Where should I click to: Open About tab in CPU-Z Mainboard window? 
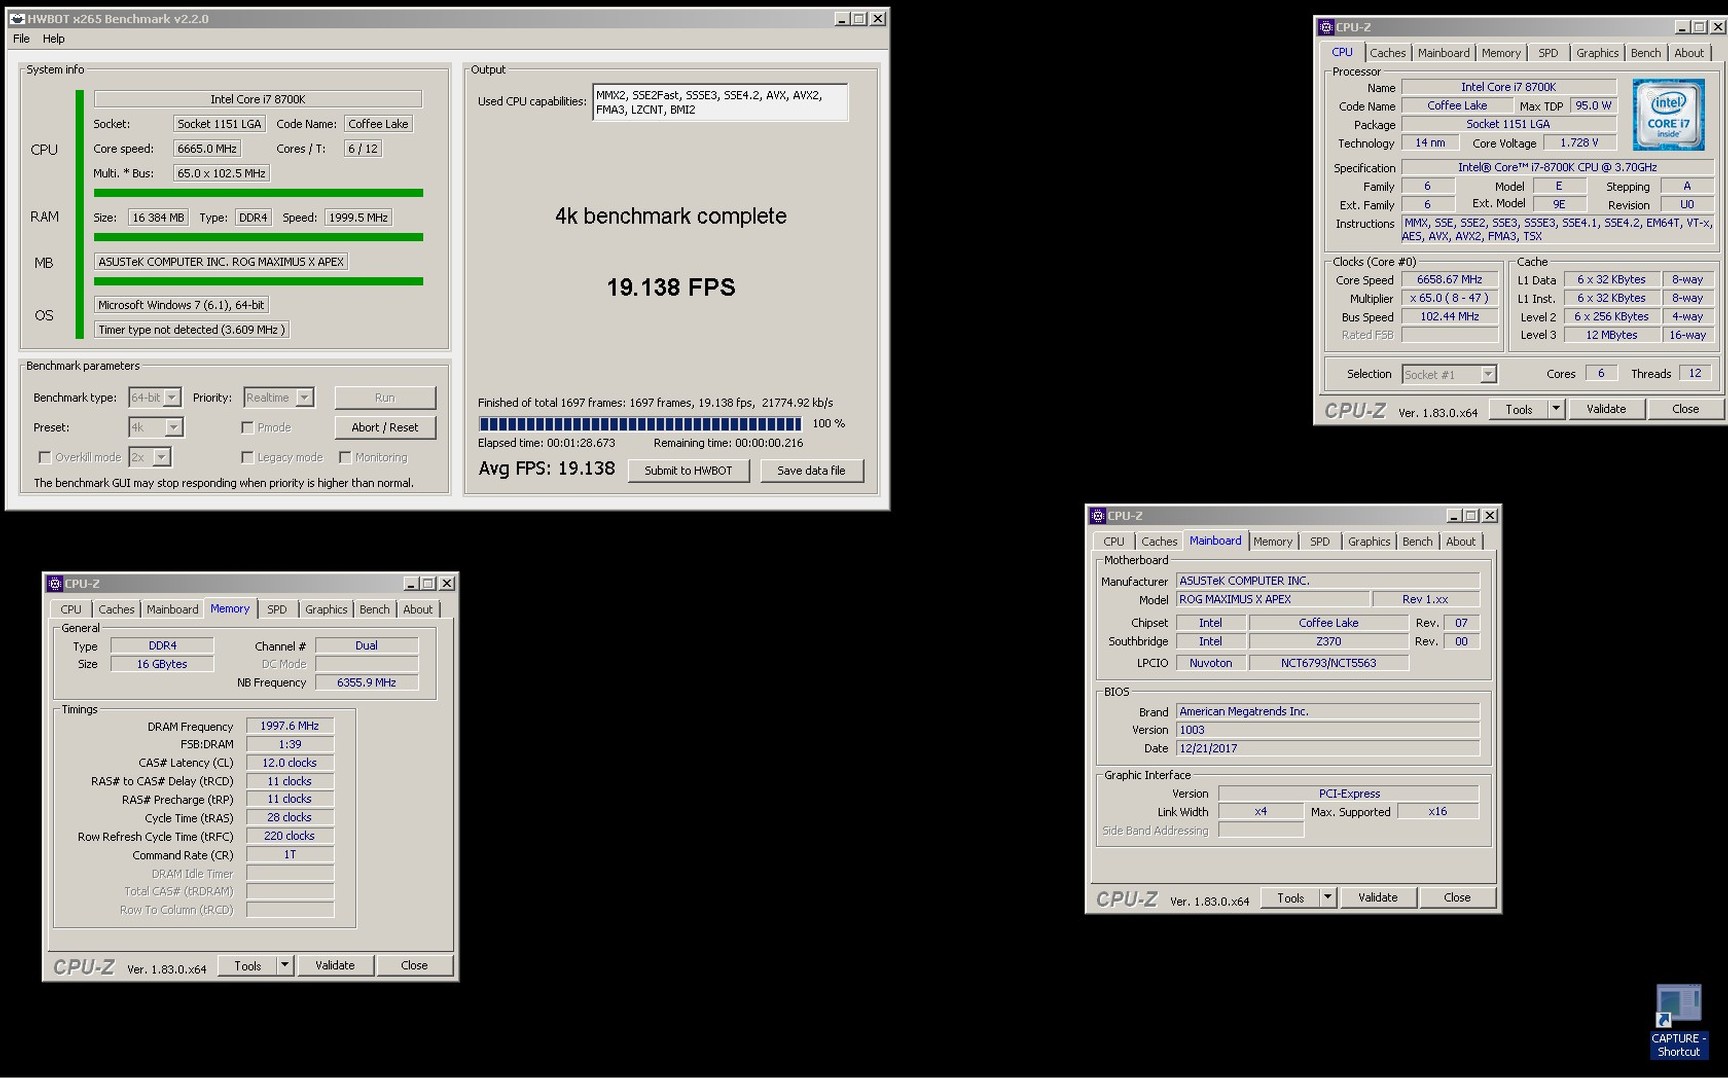[1461, 542]
